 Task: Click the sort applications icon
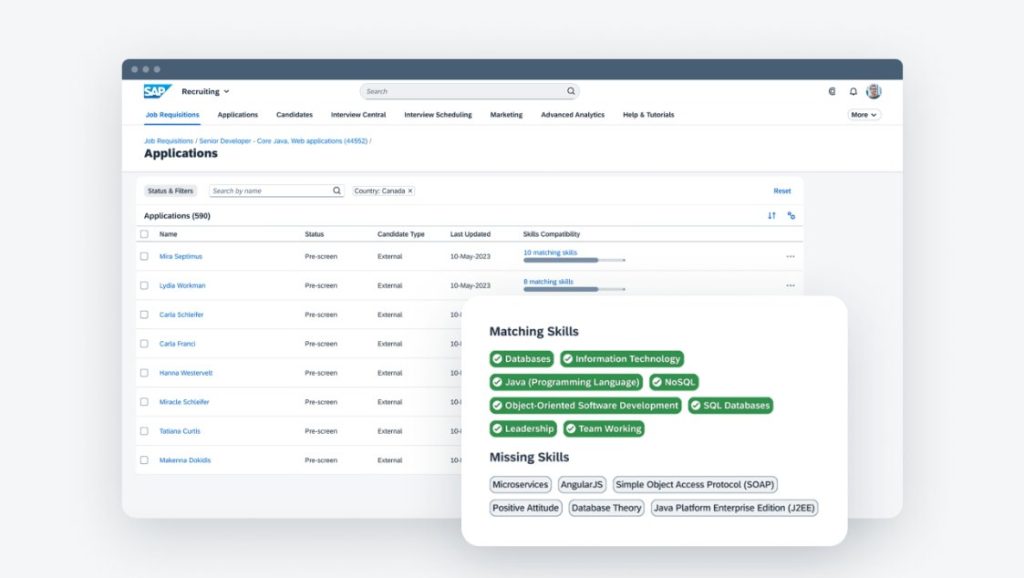click(771, 215)
